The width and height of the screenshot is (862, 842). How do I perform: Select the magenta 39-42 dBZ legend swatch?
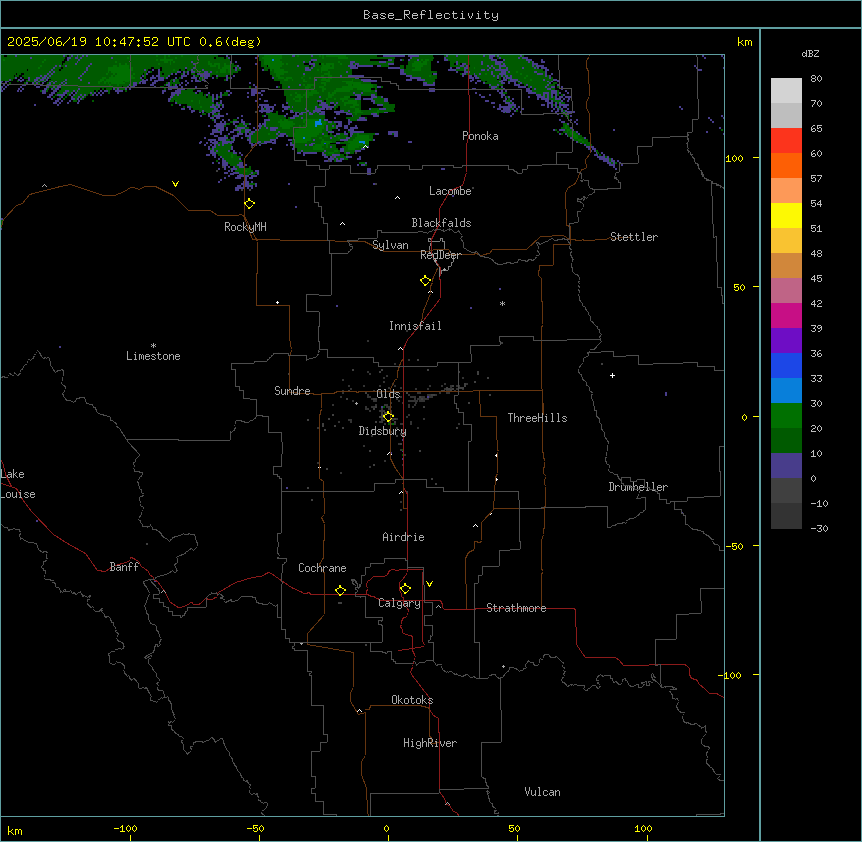coord(786,315)
